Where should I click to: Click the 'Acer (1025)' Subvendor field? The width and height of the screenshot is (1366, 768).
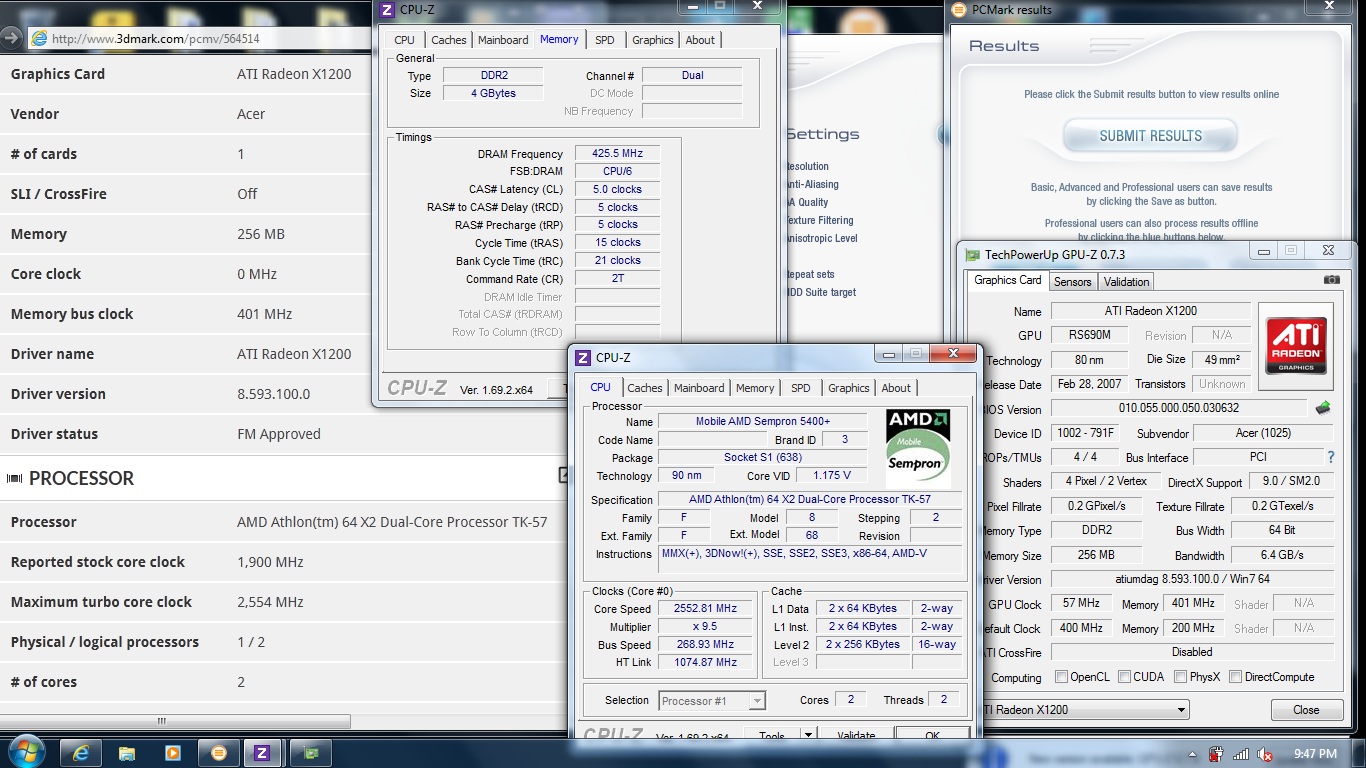pyautogui.click(x=1263, y=433)
